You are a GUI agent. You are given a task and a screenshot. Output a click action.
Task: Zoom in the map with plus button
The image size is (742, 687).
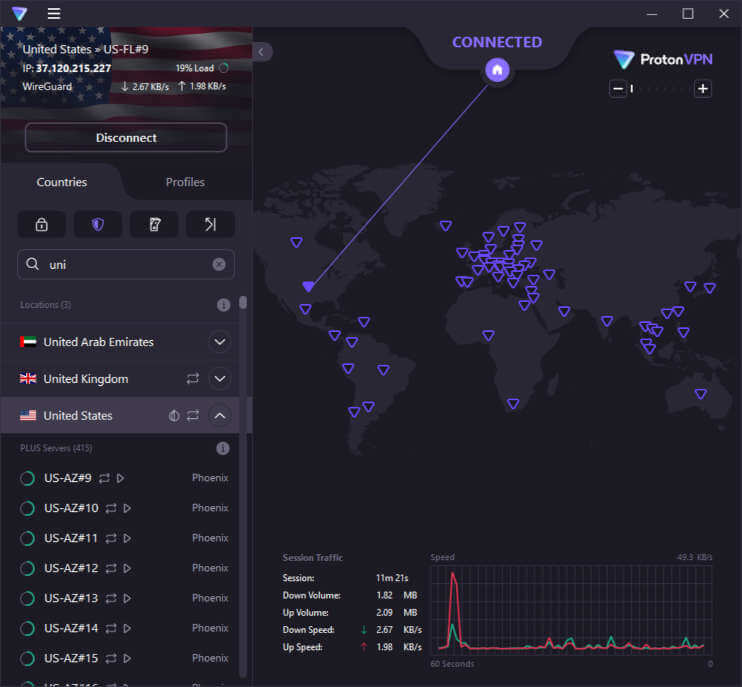(703, 88)
